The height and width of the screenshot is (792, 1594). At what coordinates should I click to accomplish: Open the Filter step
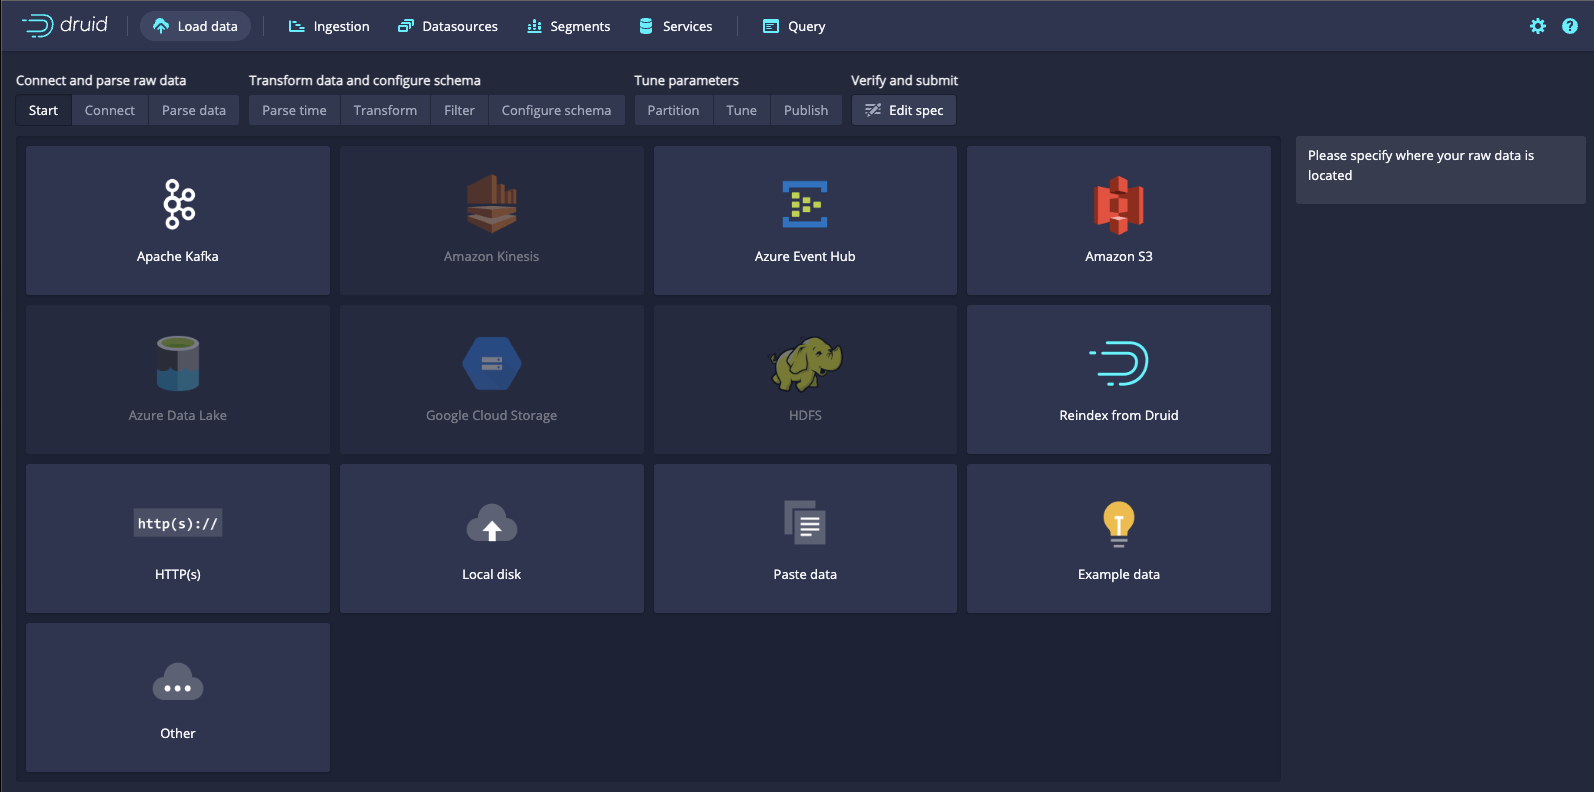pyautogui.click(x=459, y=110)
